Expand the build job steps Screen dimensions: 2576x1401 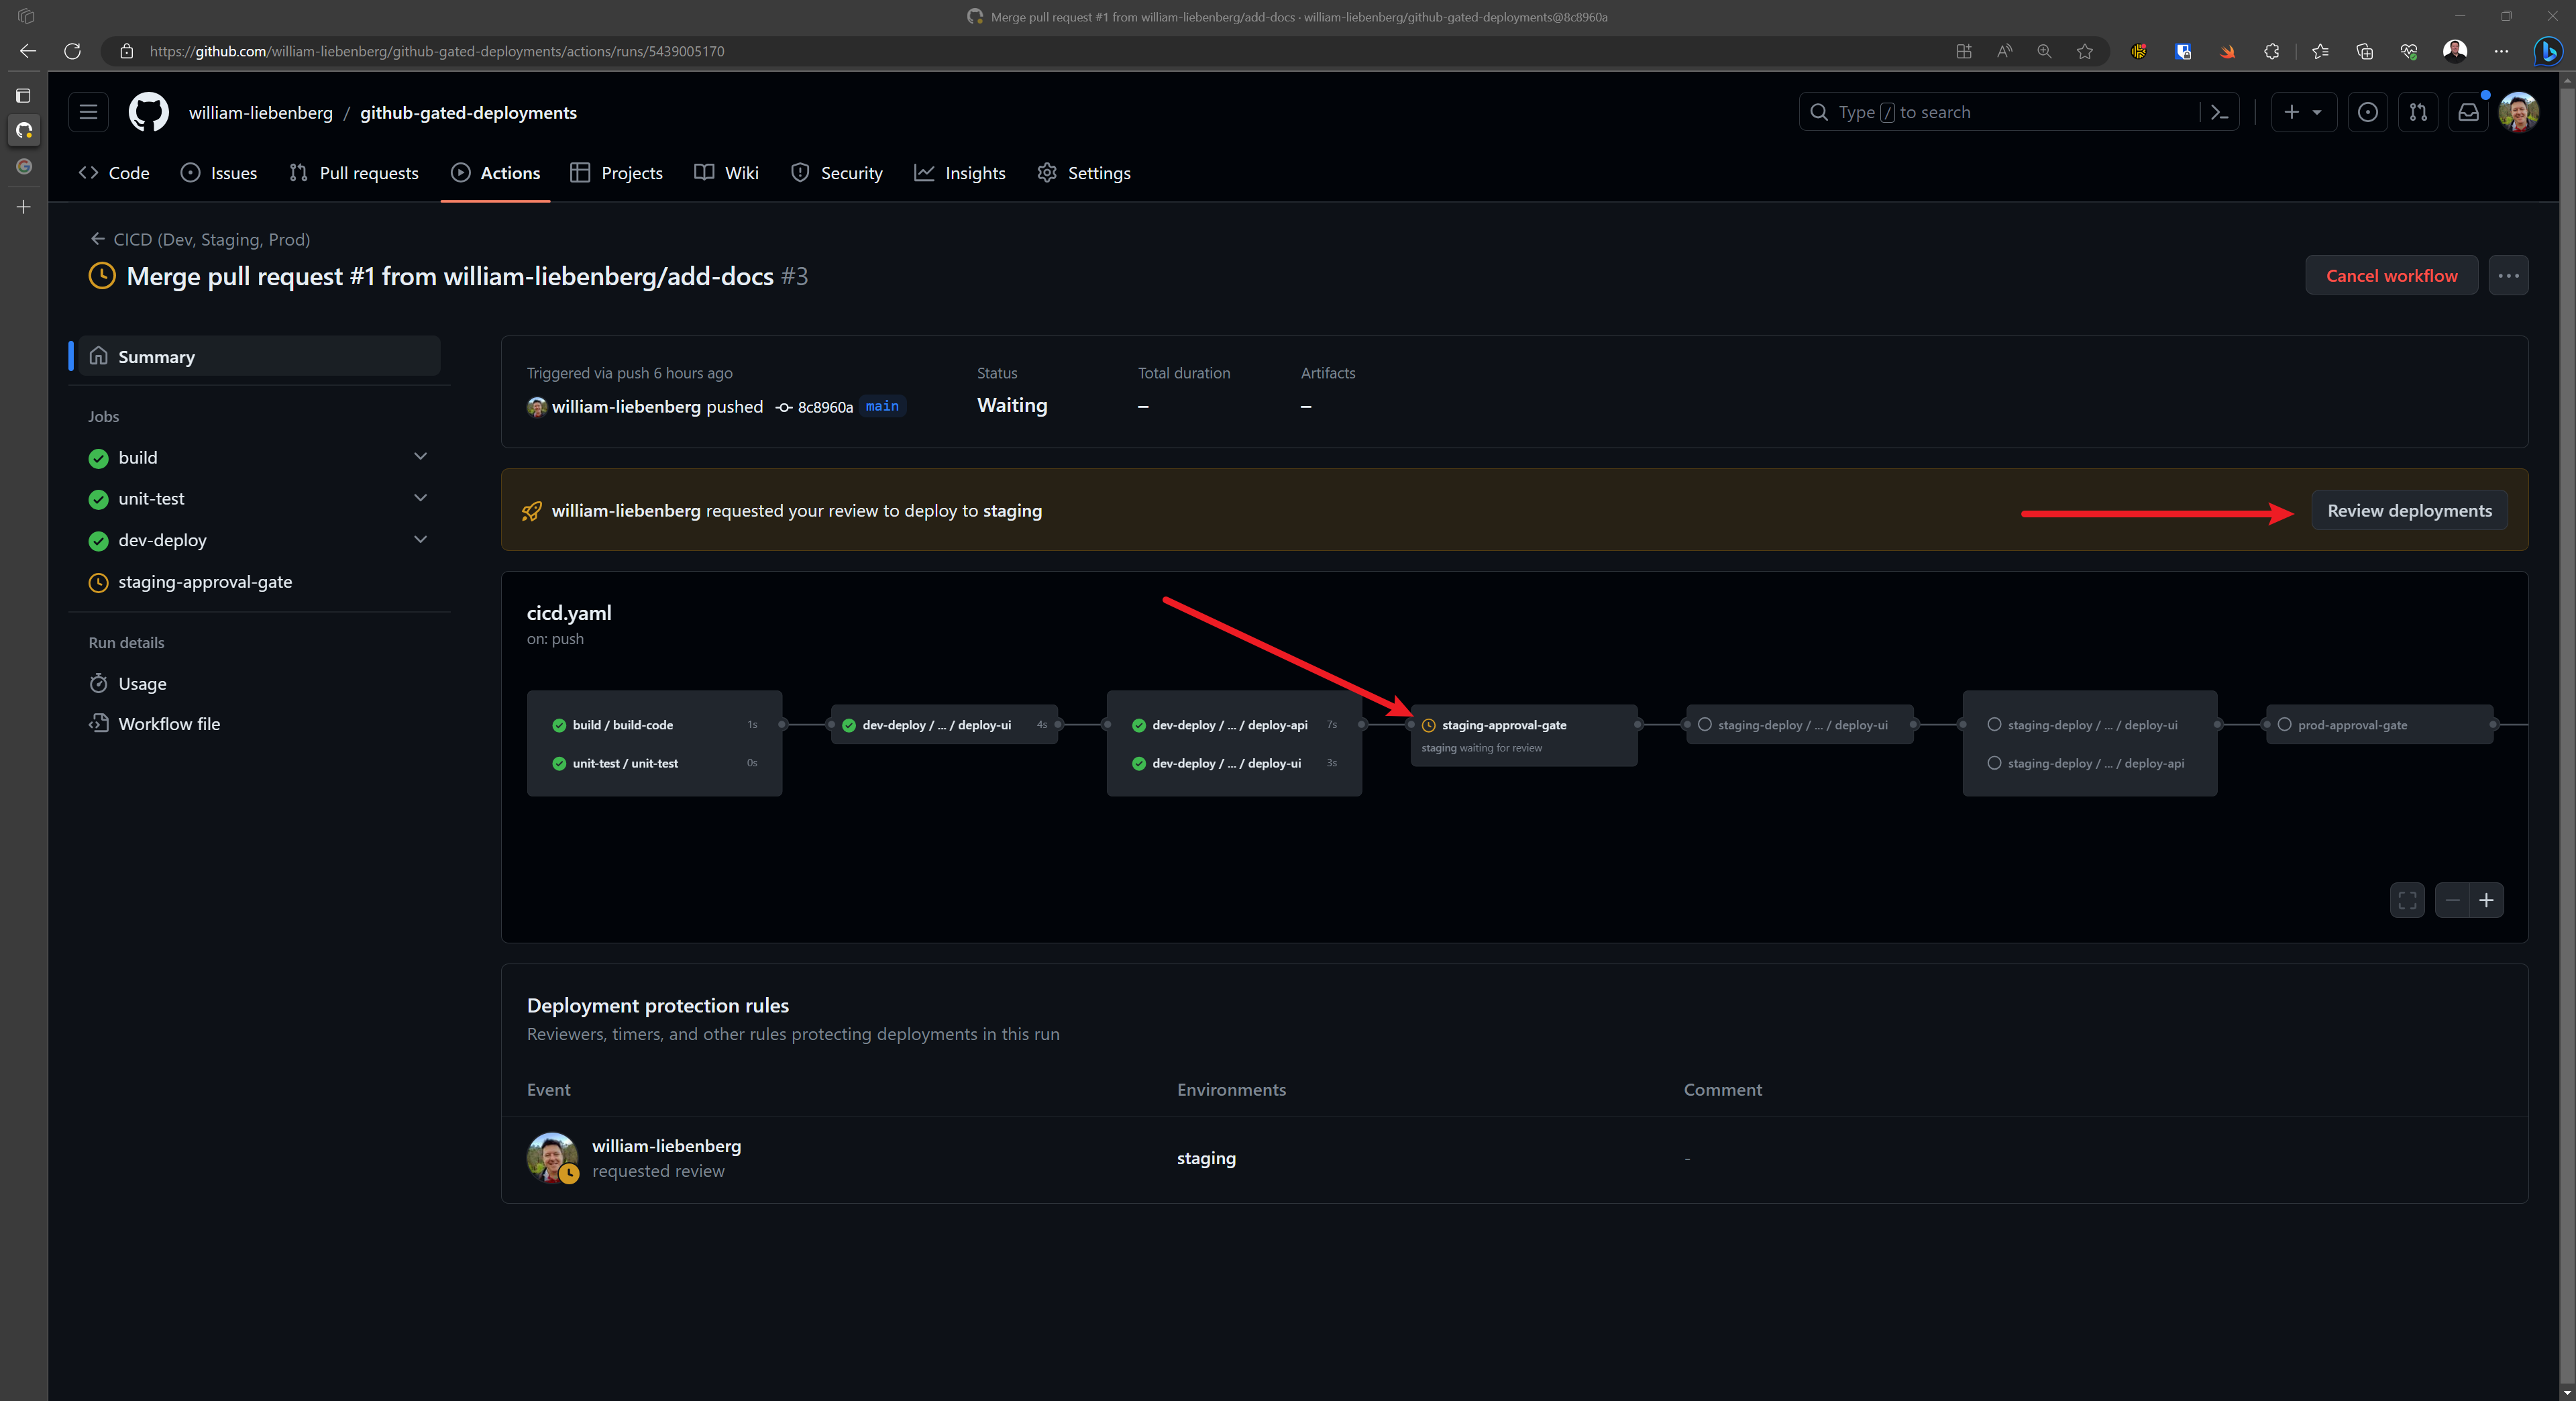pyautogui.click(x=420, y=457)
